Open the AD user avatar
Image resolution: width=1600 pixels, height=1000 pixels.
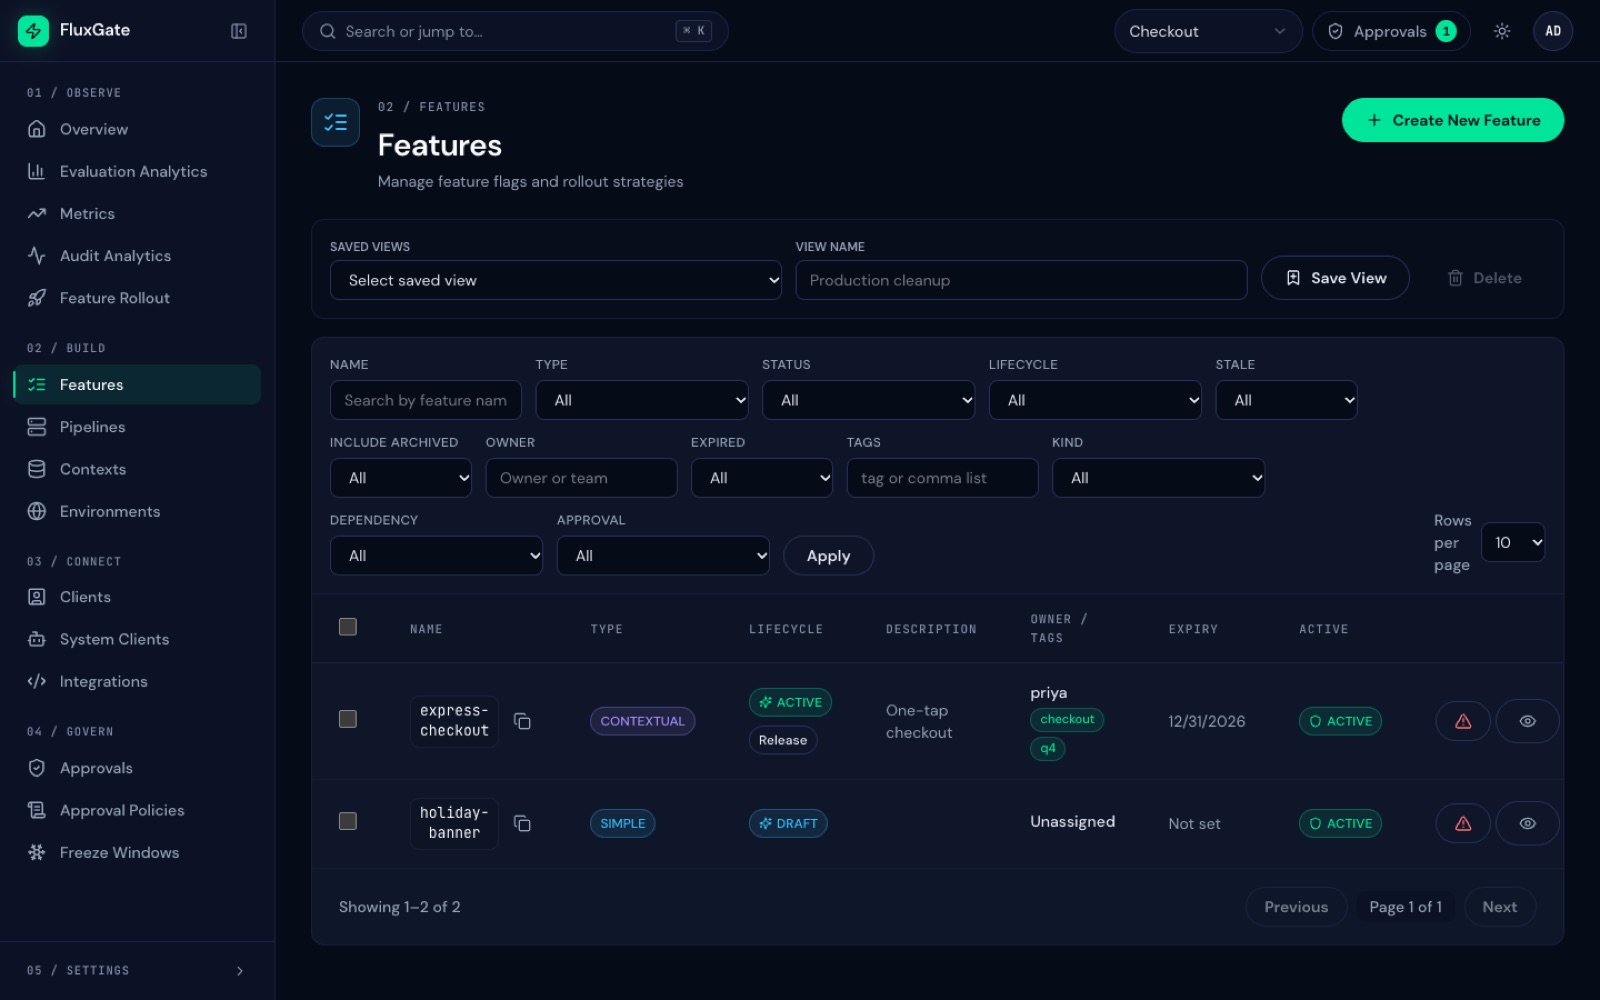click(1553, 31)
